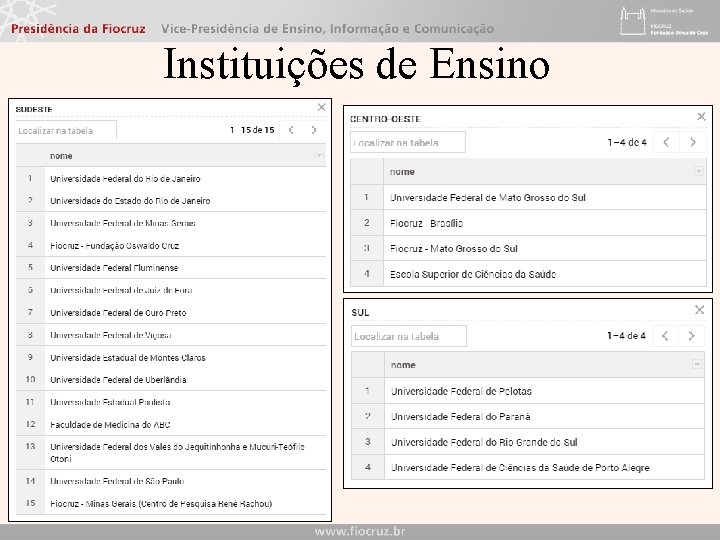Select Universidade Federal de Minas Gerais row
The width and height of the screenshot is (720, 540).
click(x=171, y=223)
